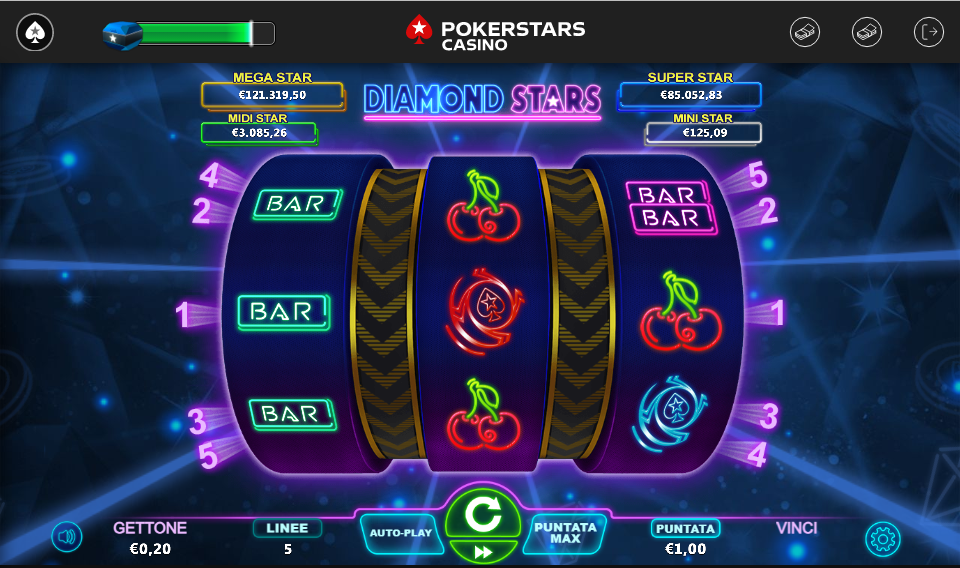Click the exit door icon
The height and width of the screenshot is (568, 960).
[929, 32]
